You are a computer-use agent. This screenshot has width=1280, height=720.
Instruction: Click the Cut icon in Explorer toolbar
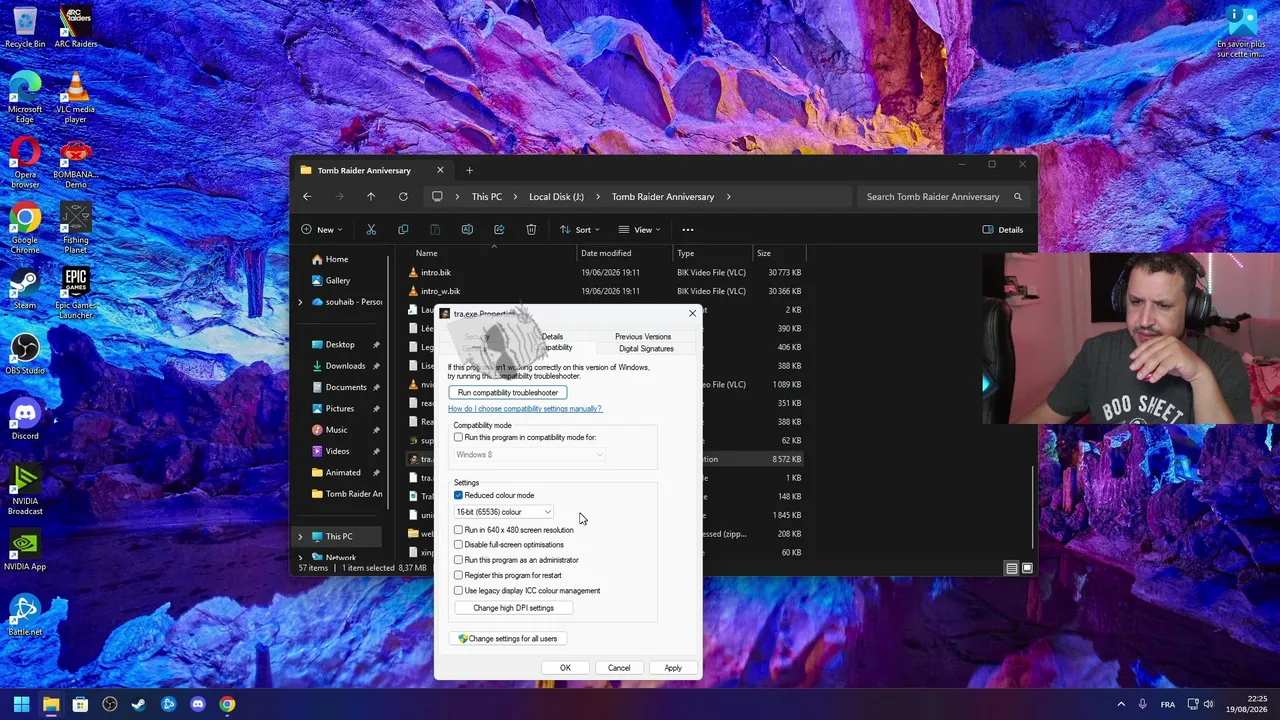pos(371,230)
